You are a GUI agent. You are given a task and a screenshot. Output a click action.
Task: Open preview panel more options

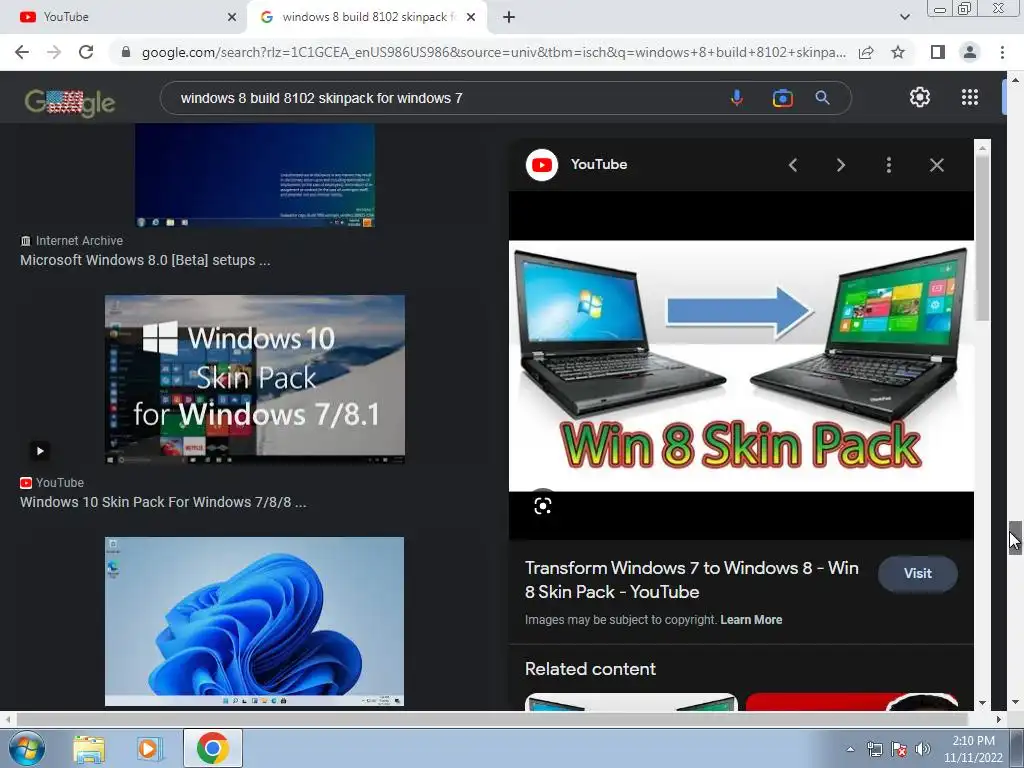click(x=888, y=165)
